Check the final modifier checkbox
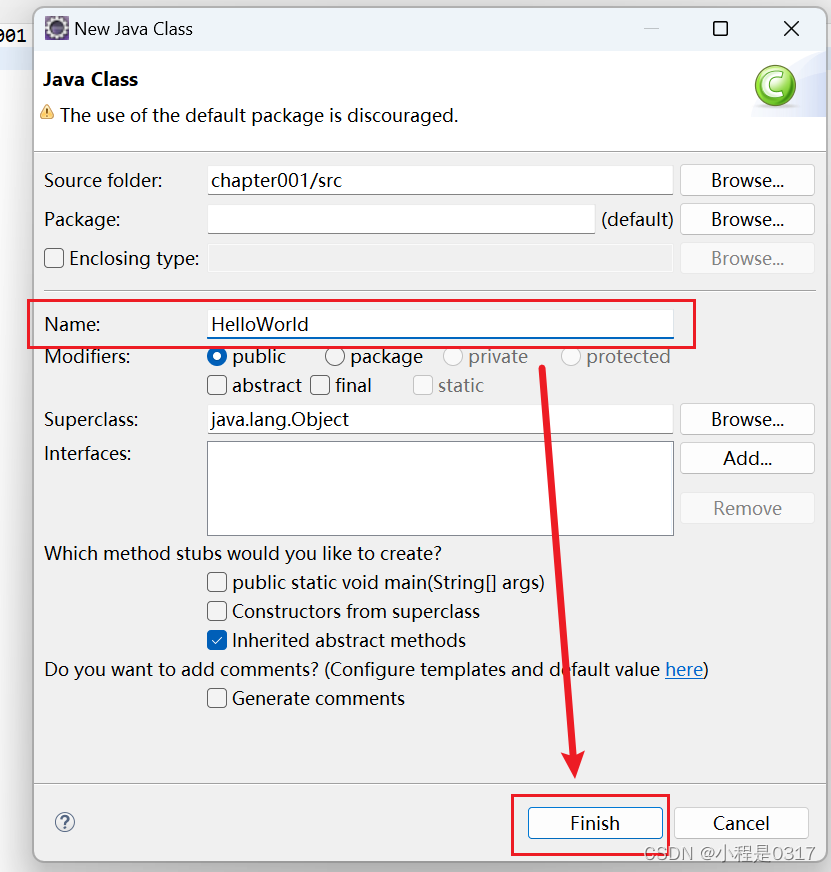Image resolution: width=831 pixels, height=872 pixels. coord(320,385)
